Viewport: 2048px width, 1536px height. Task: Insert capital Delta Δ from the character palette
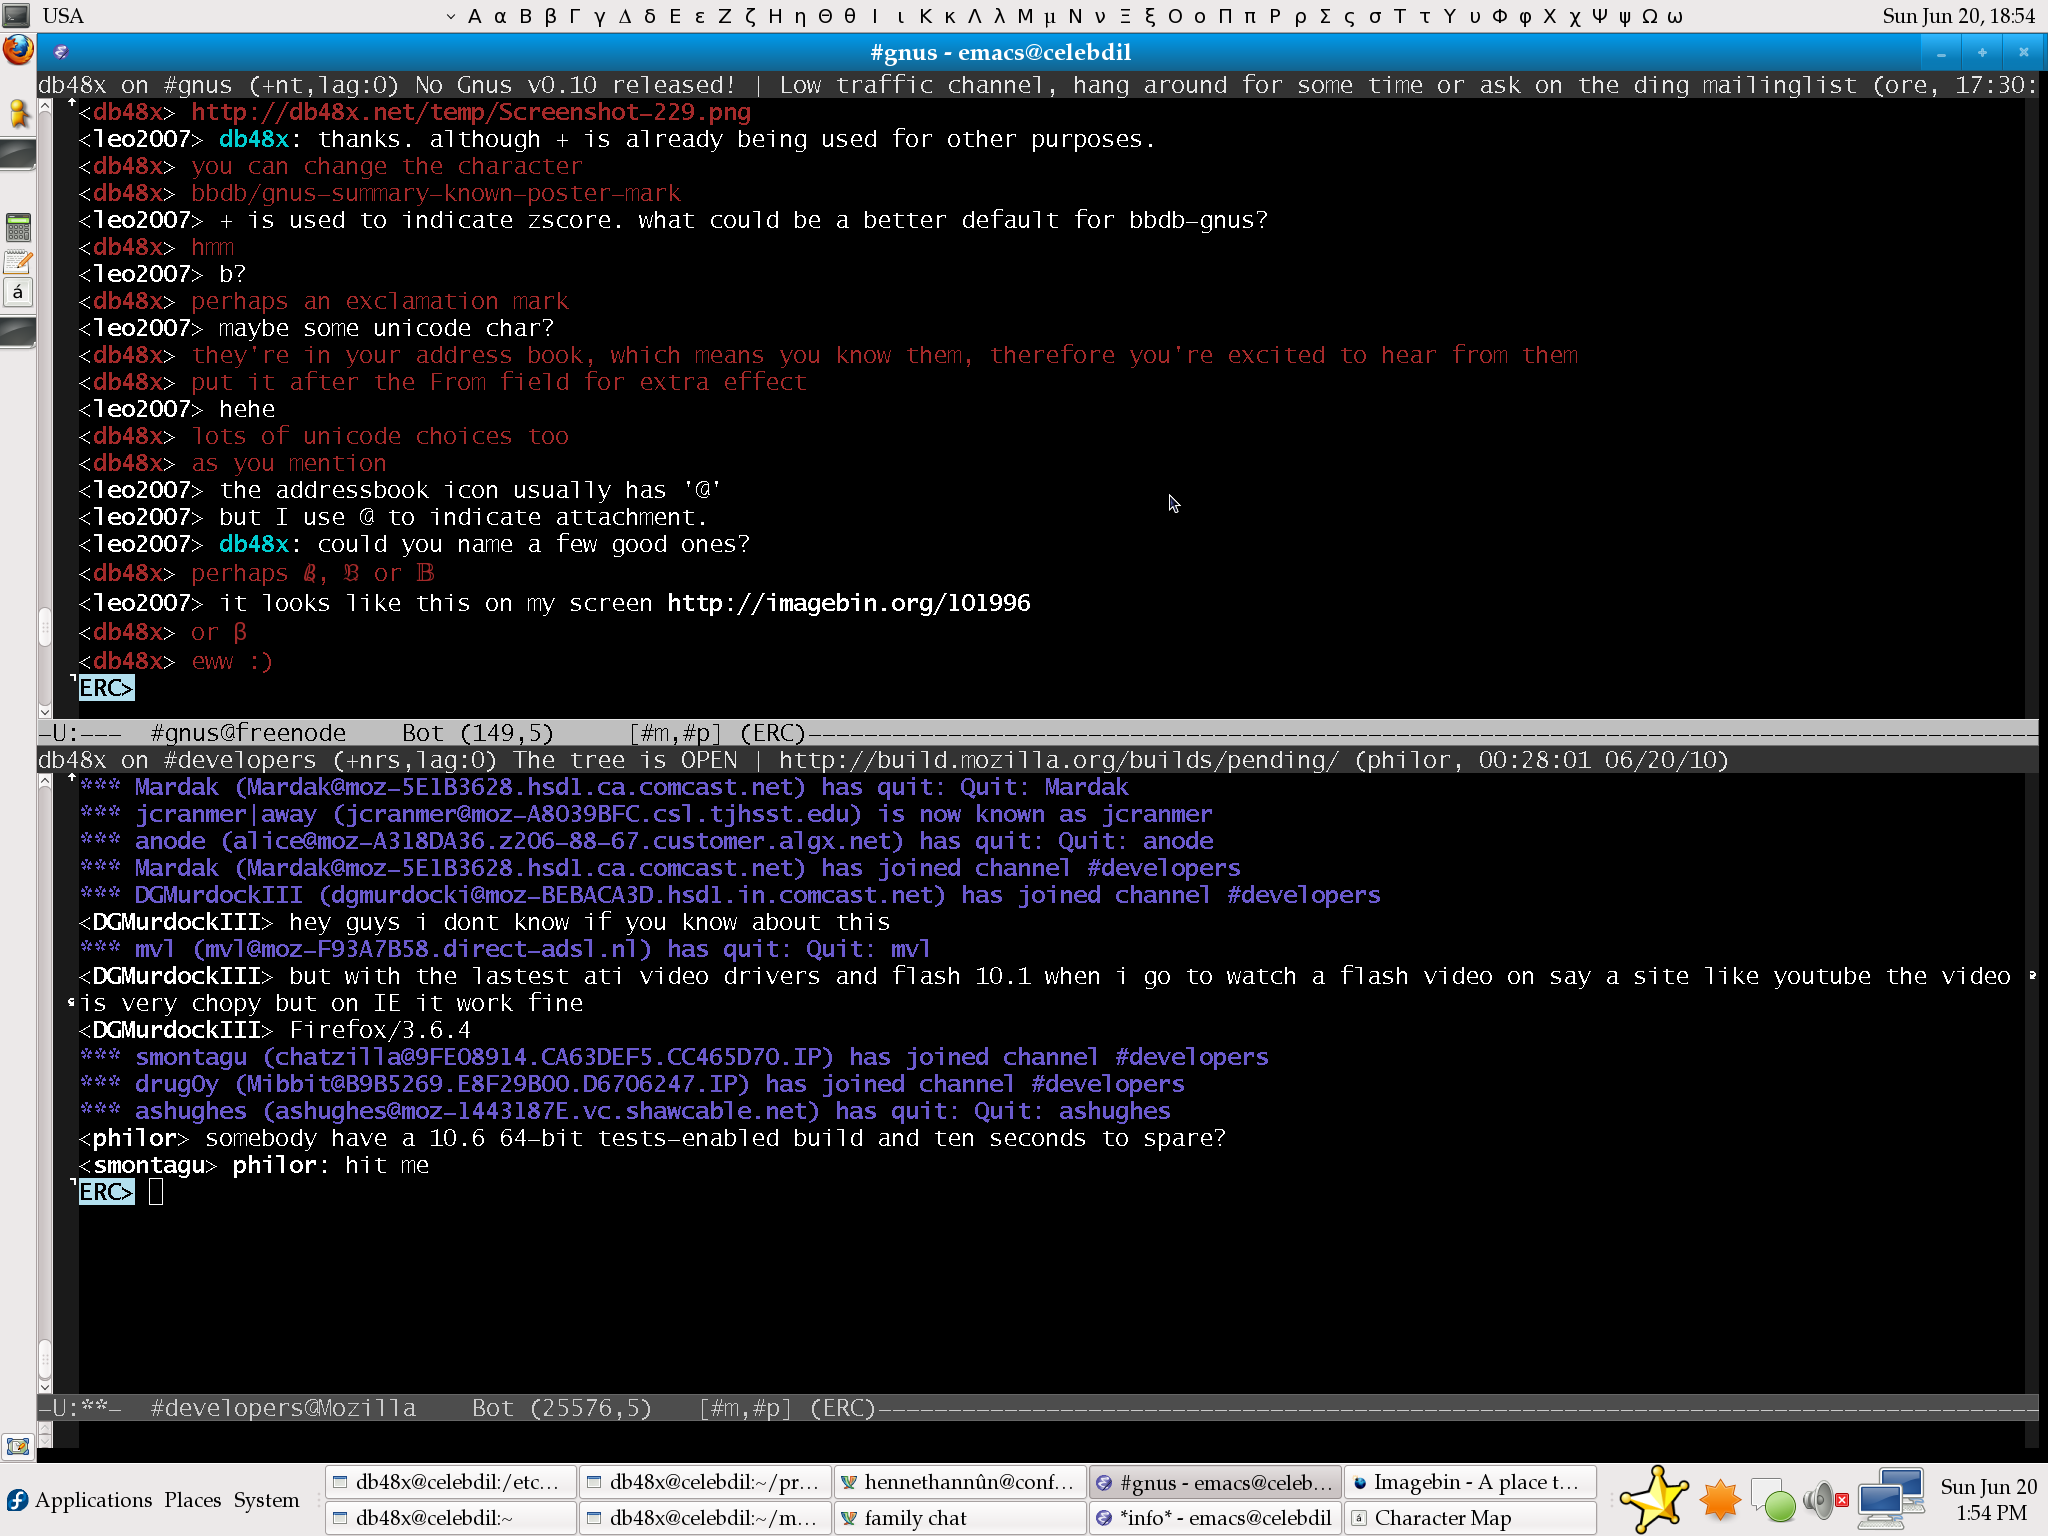pos(624,16)
